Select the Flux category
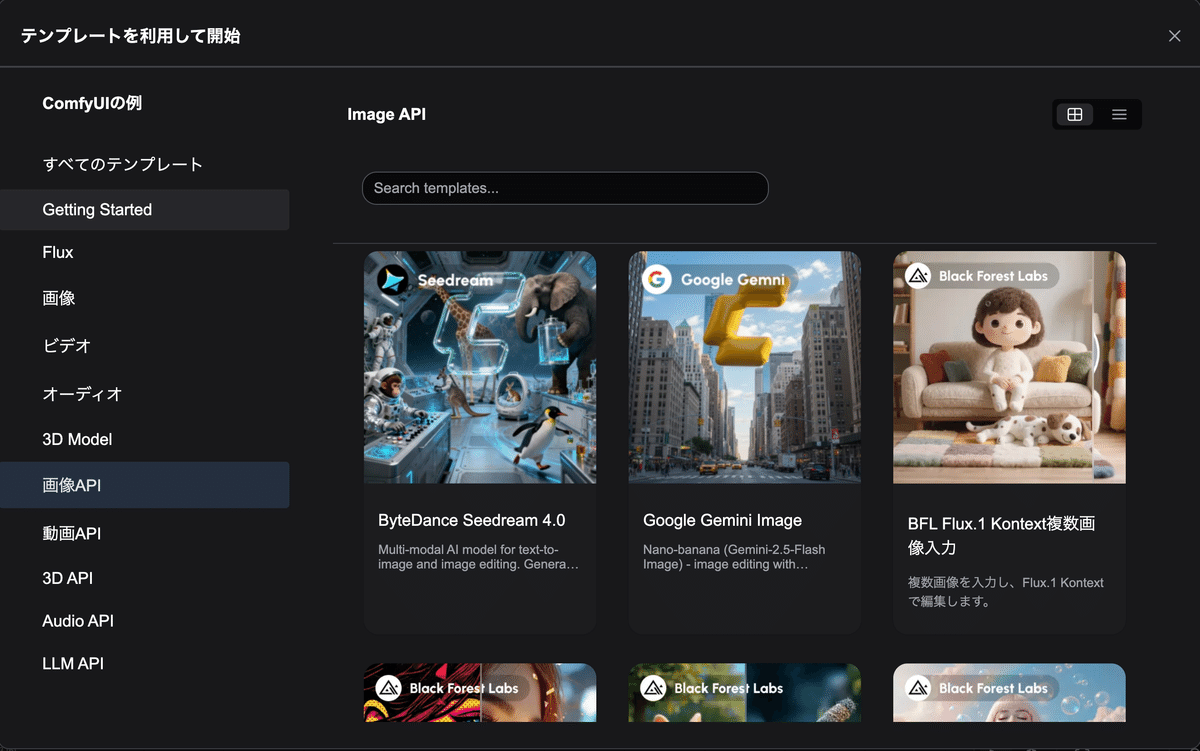Viewport: 1200px width, 751px height. tap(145, 253)
